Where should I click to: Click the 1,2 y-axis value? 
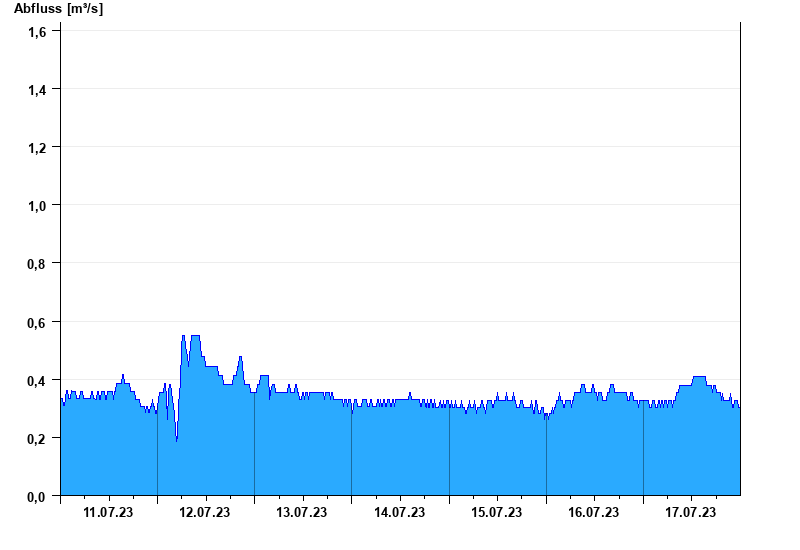click(37, 148)
